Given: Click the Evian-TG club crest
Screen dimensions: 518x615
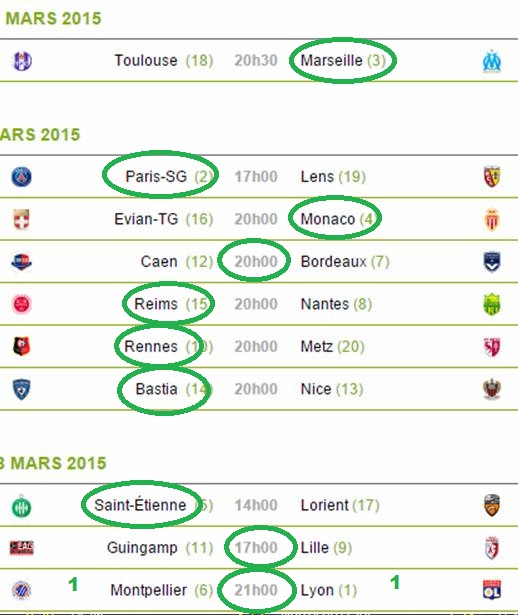Looking at the screenshot, I should click(x=22, y=219).
